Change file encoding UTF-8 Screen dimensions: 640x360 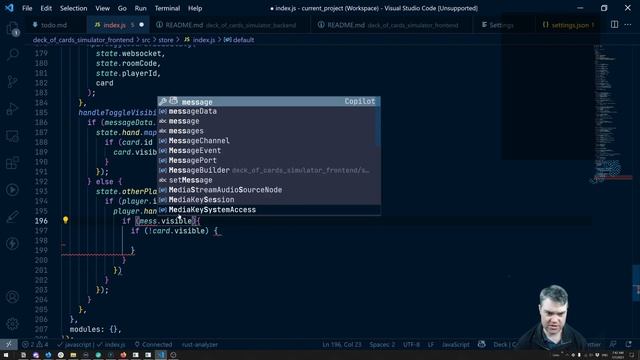pyautogui.click(x=411, y=344)
